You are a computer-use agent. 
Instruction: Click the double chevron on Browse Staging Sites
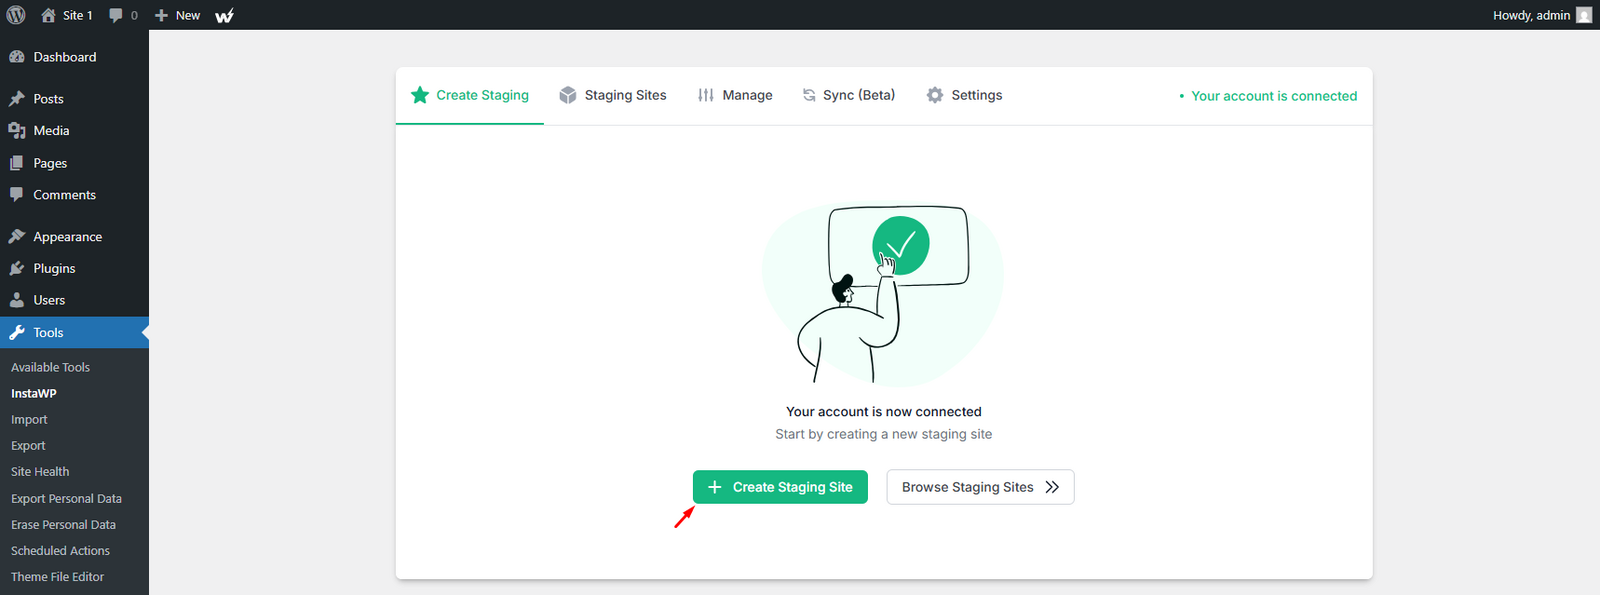[1052, 487]
